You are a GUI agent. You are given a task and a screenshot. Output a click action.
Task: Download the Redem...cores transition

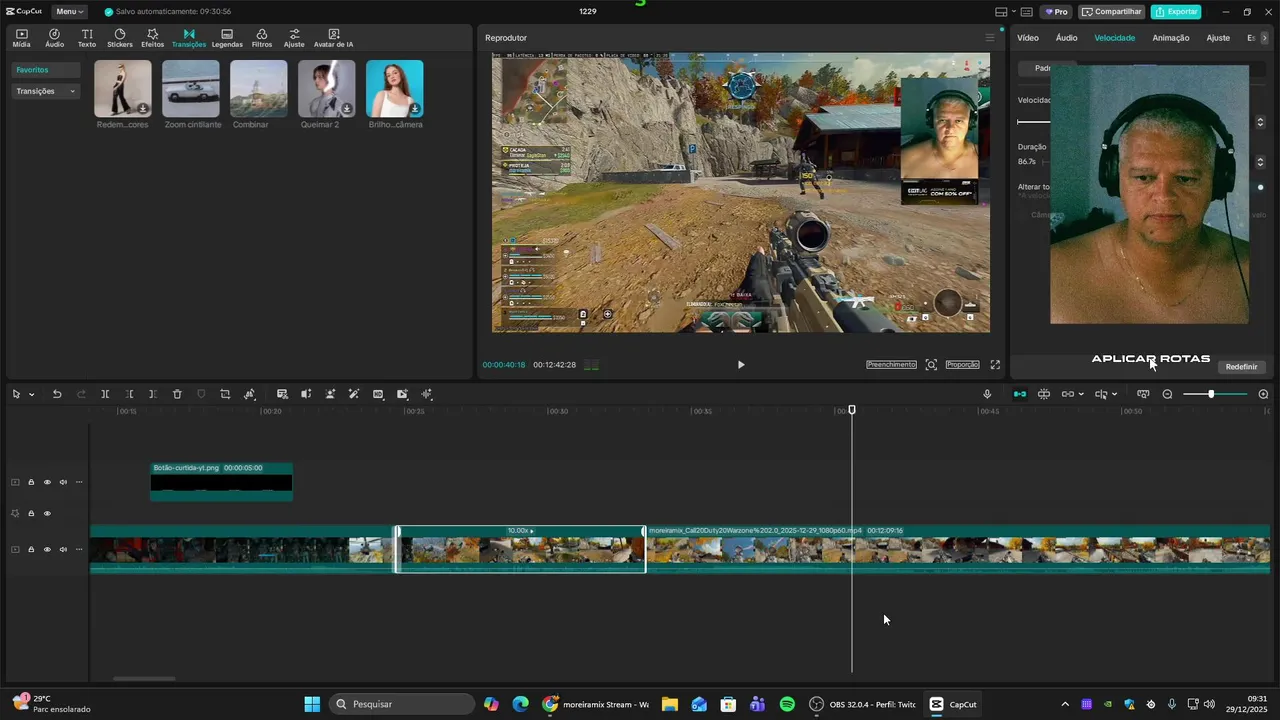(143, 108)
